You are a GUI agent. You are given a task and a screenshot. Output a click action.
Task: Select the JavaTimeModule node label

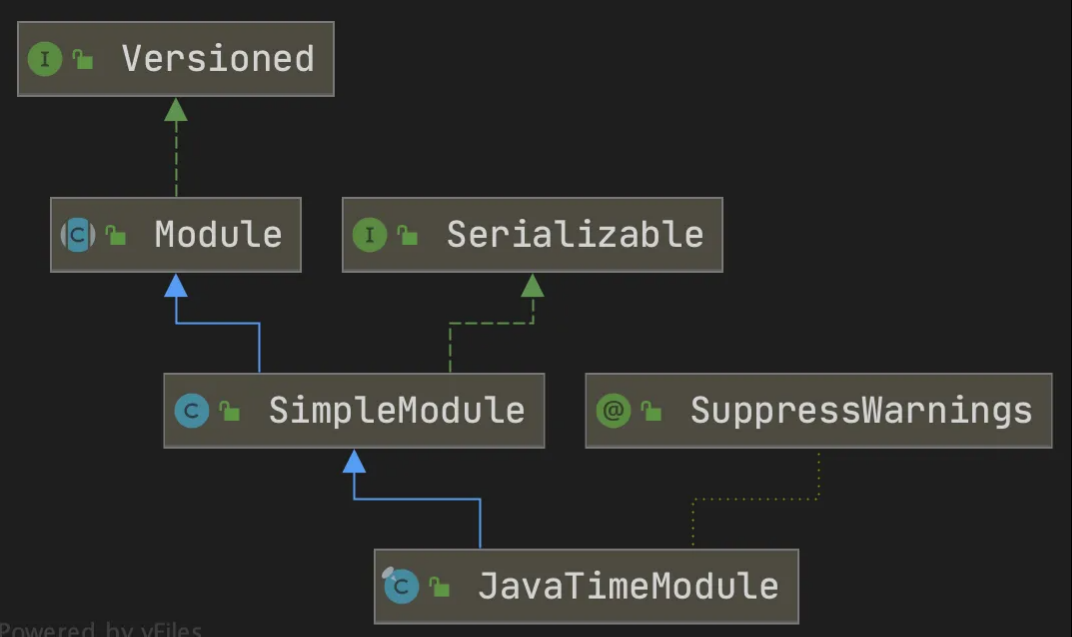pyautogui.click(x=628, y=586)
